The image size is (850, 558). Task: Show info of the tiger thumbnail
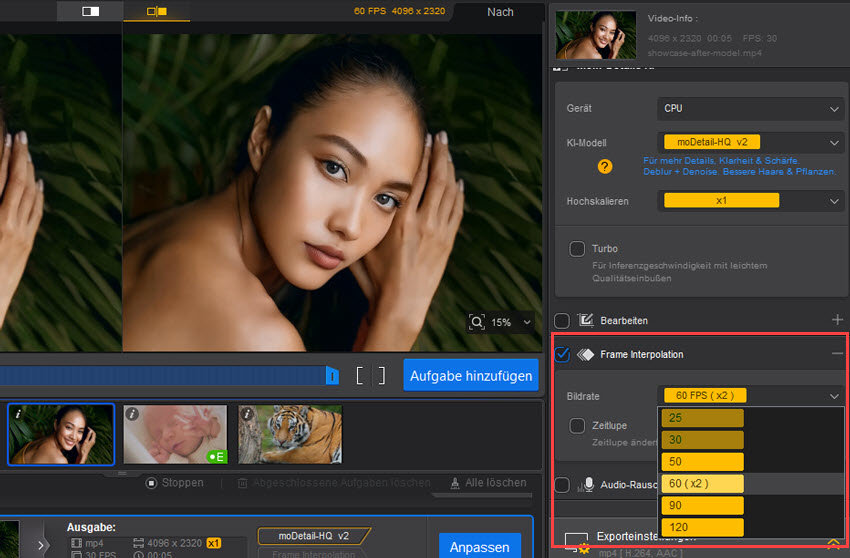[247, 414]
